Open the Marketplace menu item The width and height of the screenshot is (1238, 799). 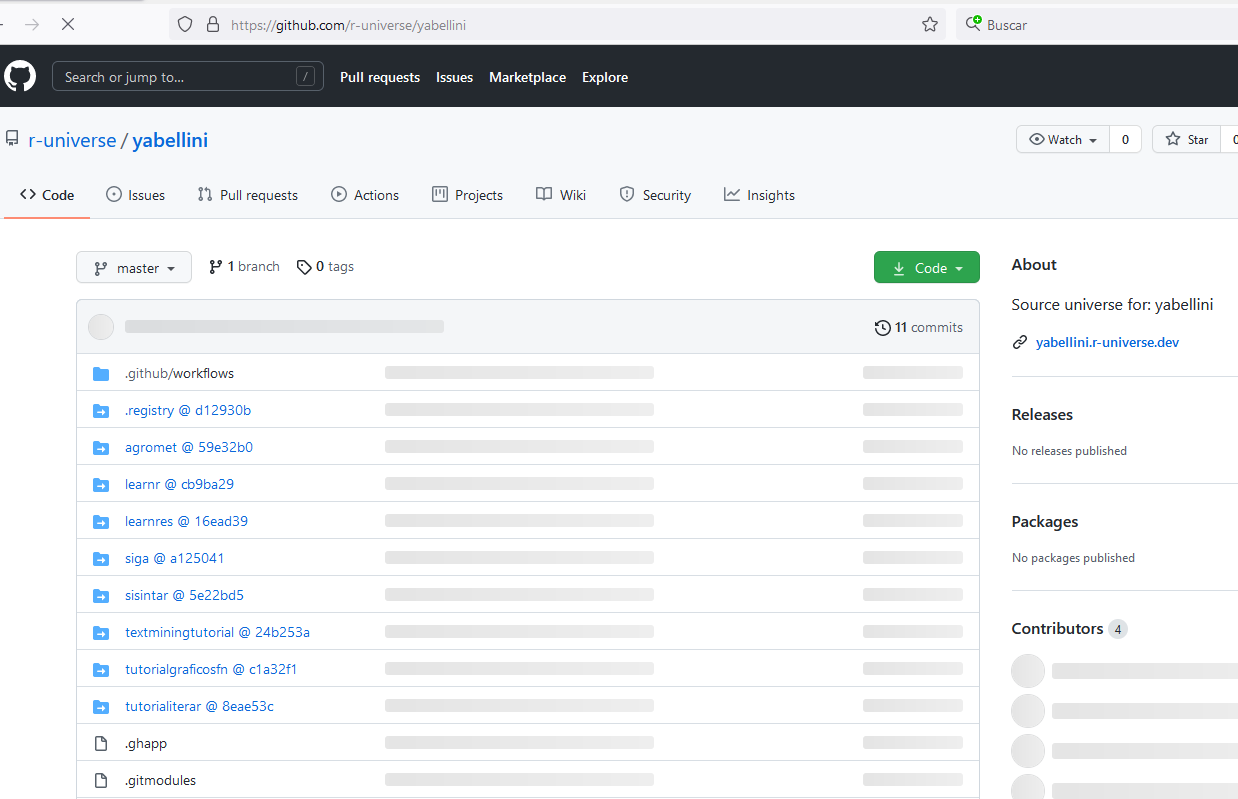(x=527, y=77)
